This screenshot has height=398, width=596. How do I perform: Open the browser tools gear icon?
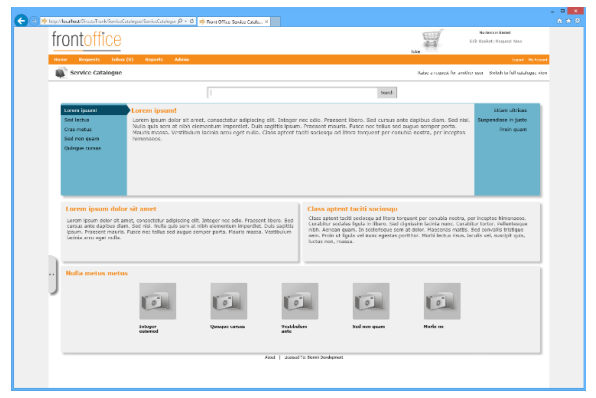pyautogui.click(x=578, y=21)
